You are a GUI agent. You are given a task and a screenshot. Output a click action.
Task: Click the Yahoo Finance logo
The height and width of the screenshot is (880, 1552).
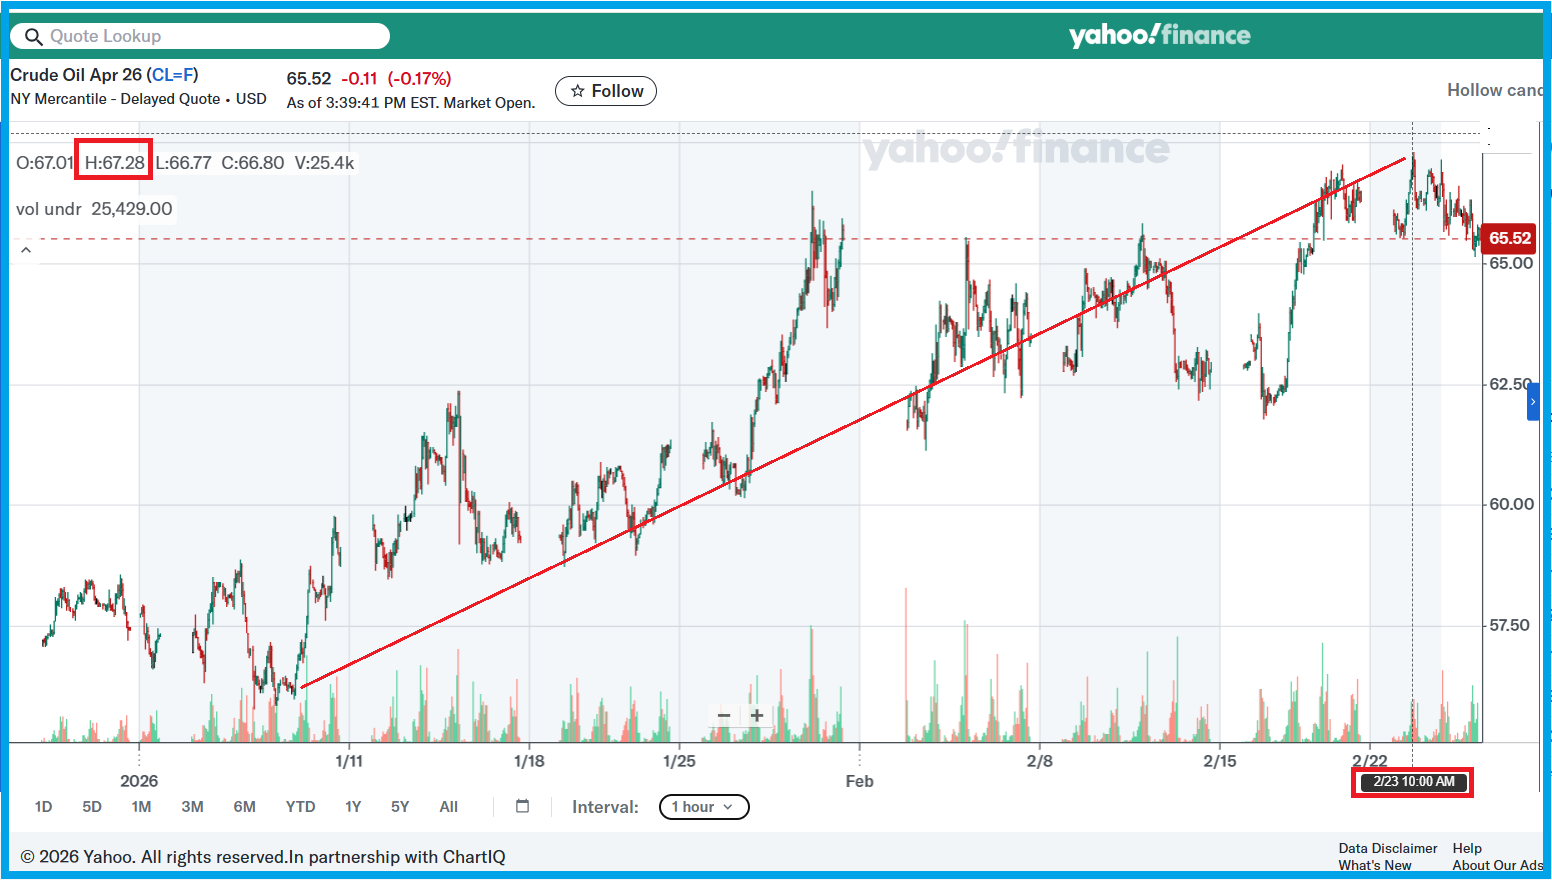pos(1159,36)
